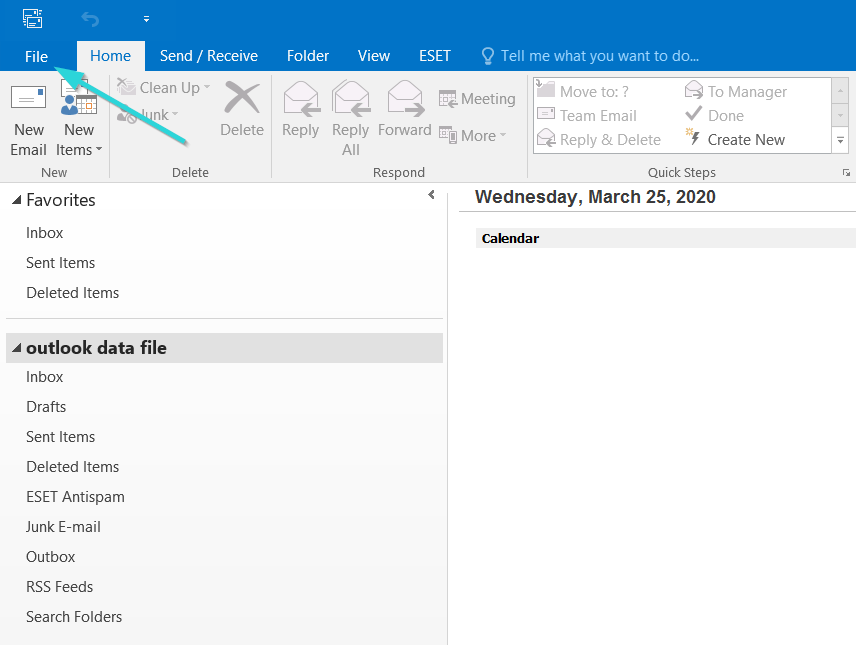Click the Meeting reply icon

448,99
